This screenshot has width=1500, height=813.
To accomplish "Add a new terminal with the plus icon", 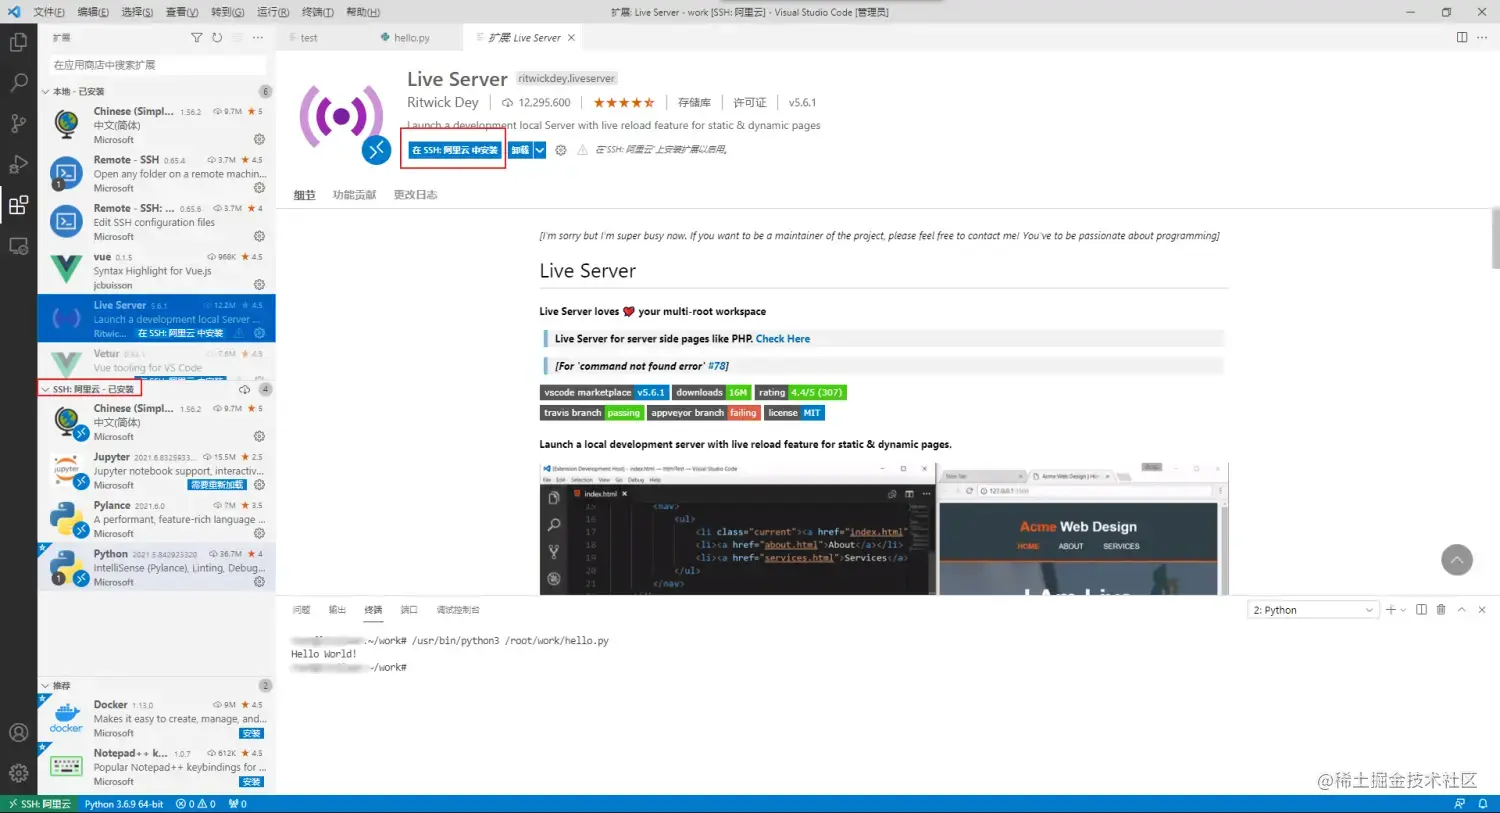I will point(1391,609).
